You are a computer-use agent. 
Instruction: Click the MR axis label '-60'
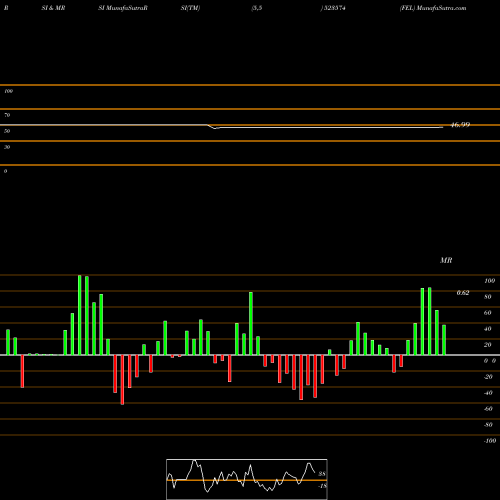coord(488,409)
